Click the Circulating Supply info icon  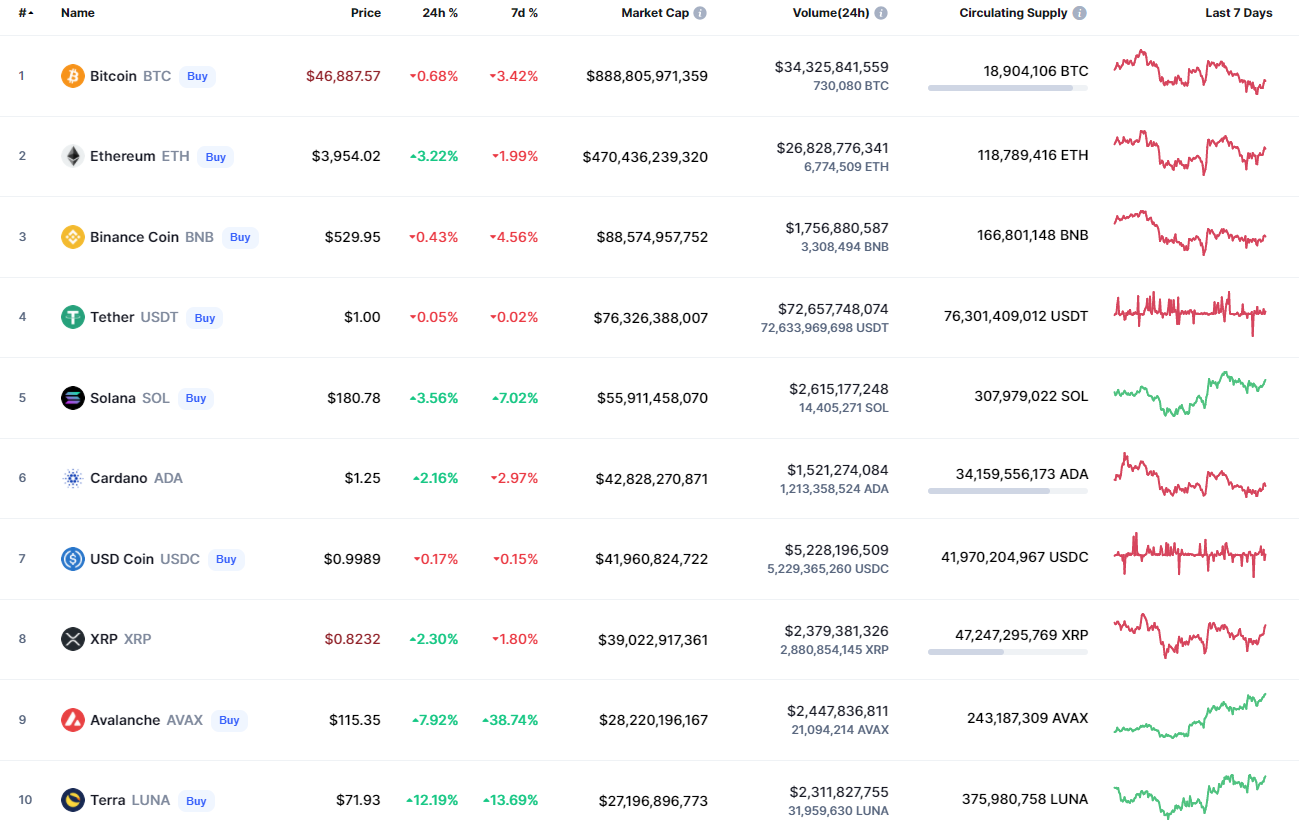coord(1079,13)
